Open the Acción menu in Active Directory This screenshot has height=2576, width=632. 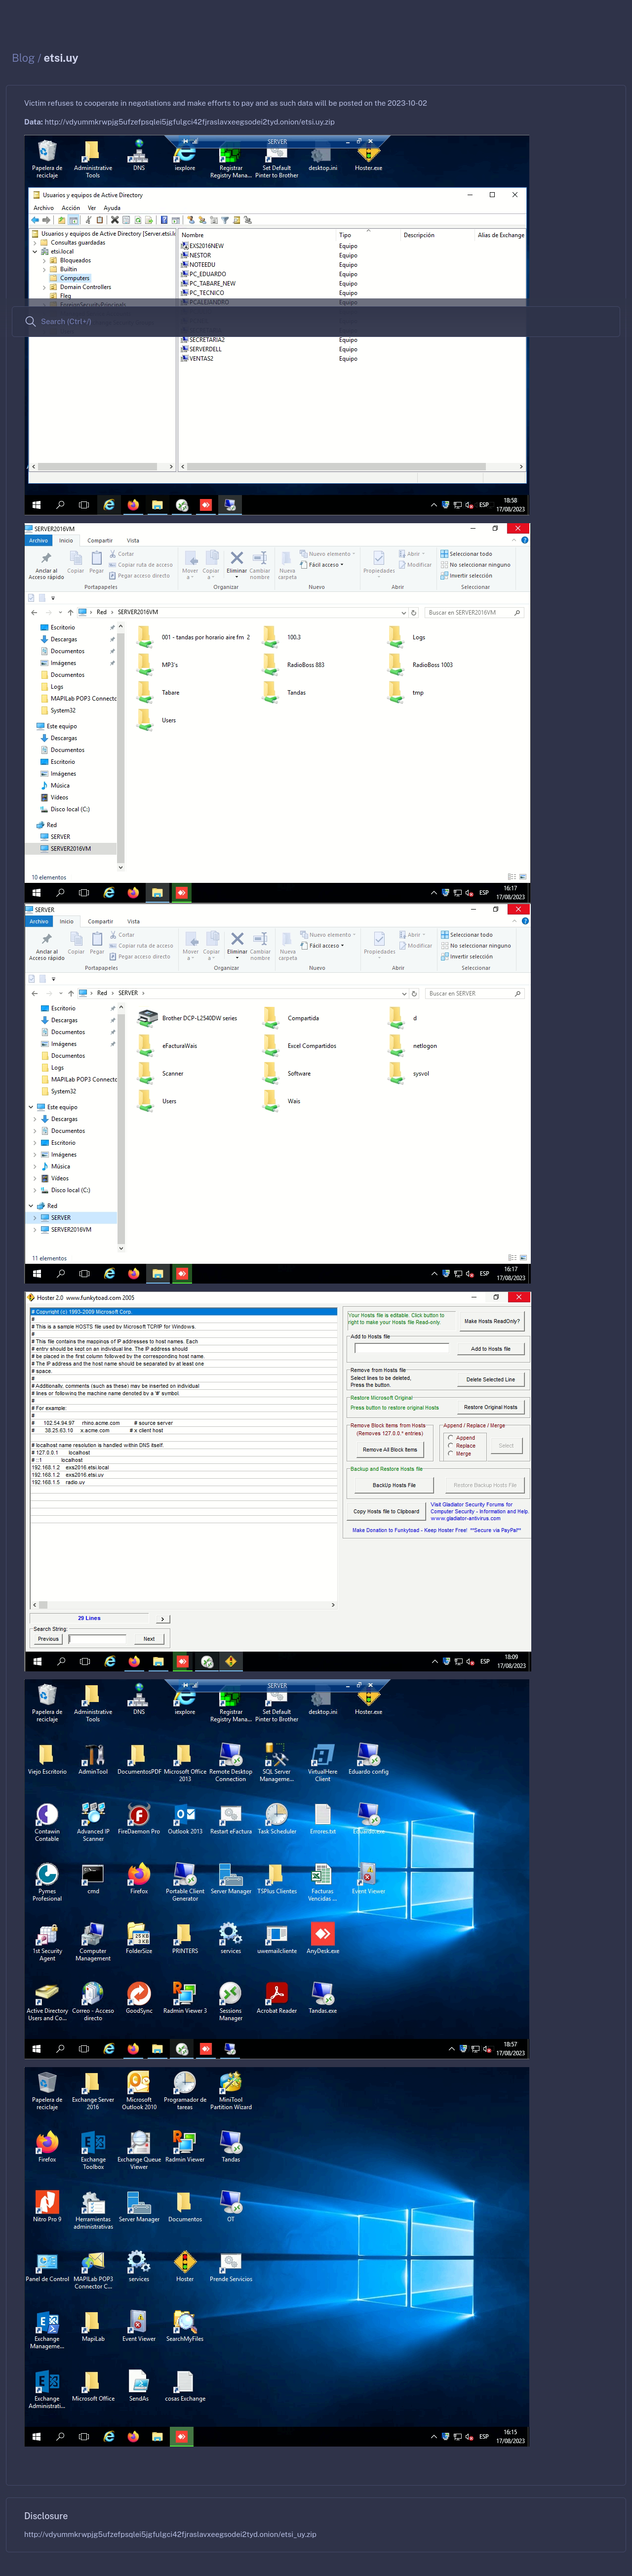click(x=70, y=208)
